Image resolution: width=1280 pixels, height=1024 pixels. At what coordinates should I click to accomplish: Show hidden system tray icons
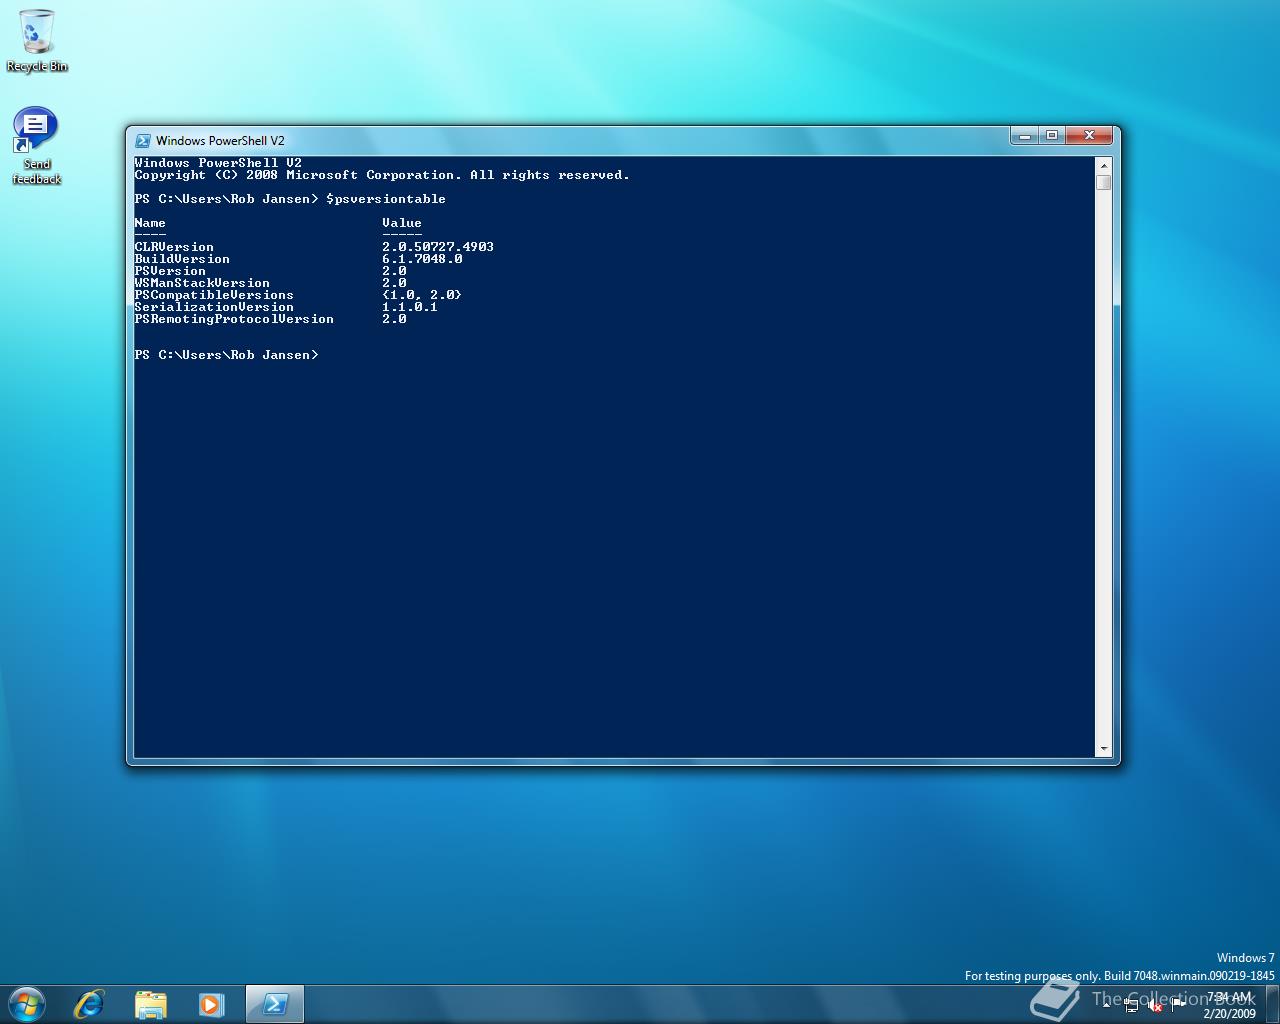(x=1107, y=1005)
